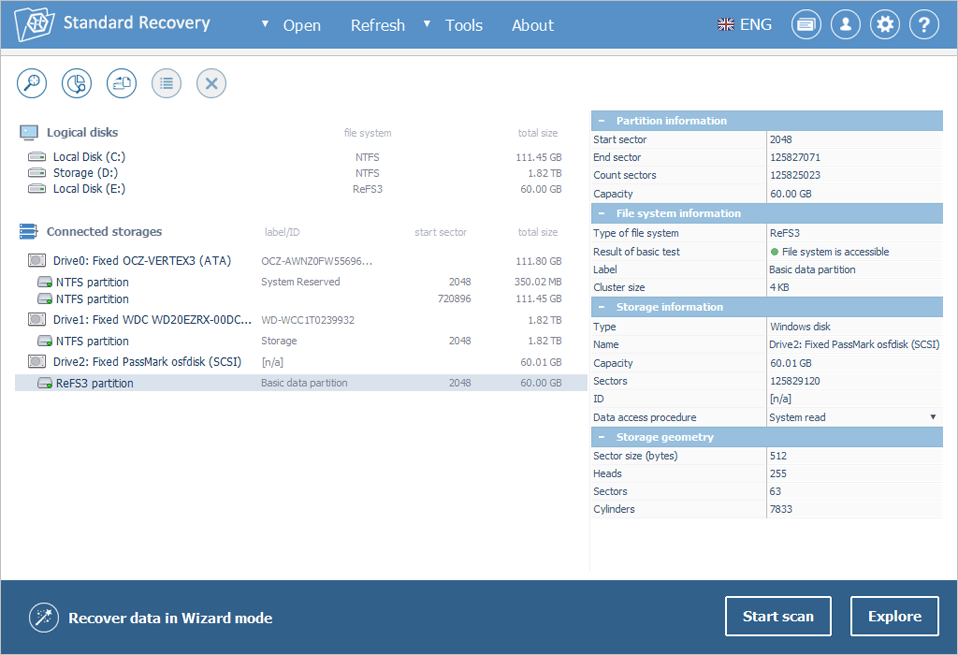The image size is (958, 655).
Task: Open settings via the gear icon
Action: pos(884,25)
